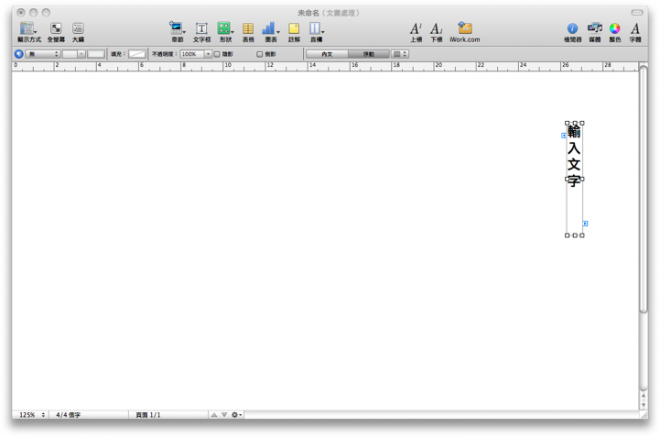660x437 pixels.
Task: Open the 125% zoom level dropdown
Action: pyautogui.click(x=30, y=414)
